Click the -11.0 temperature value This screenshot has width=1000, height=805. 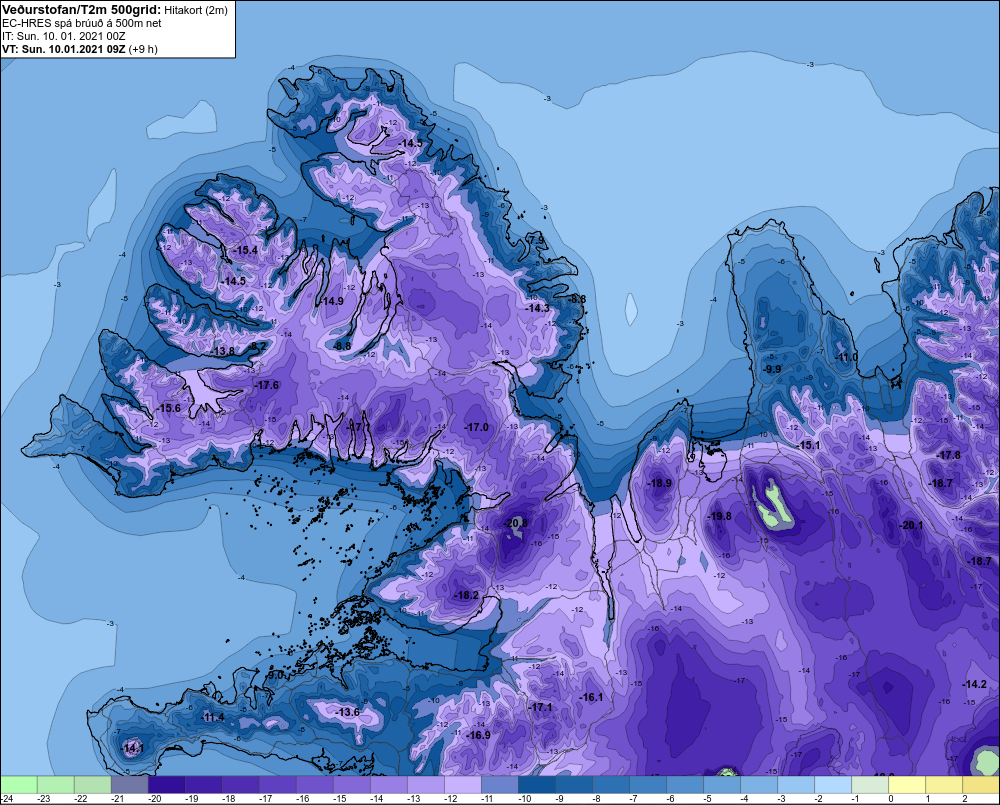[x=847, y=357]
